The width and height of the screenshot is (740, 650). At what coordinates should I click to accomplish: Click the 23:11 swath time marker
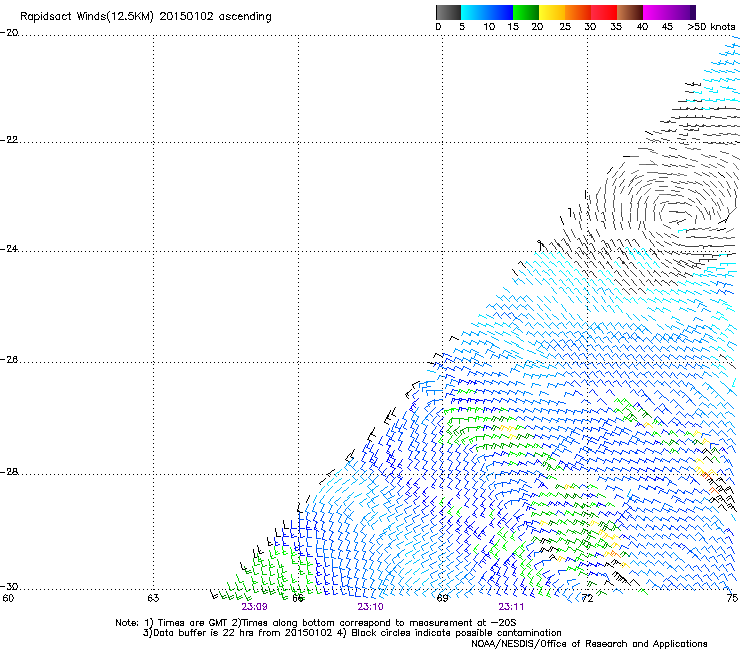point(511,607)
